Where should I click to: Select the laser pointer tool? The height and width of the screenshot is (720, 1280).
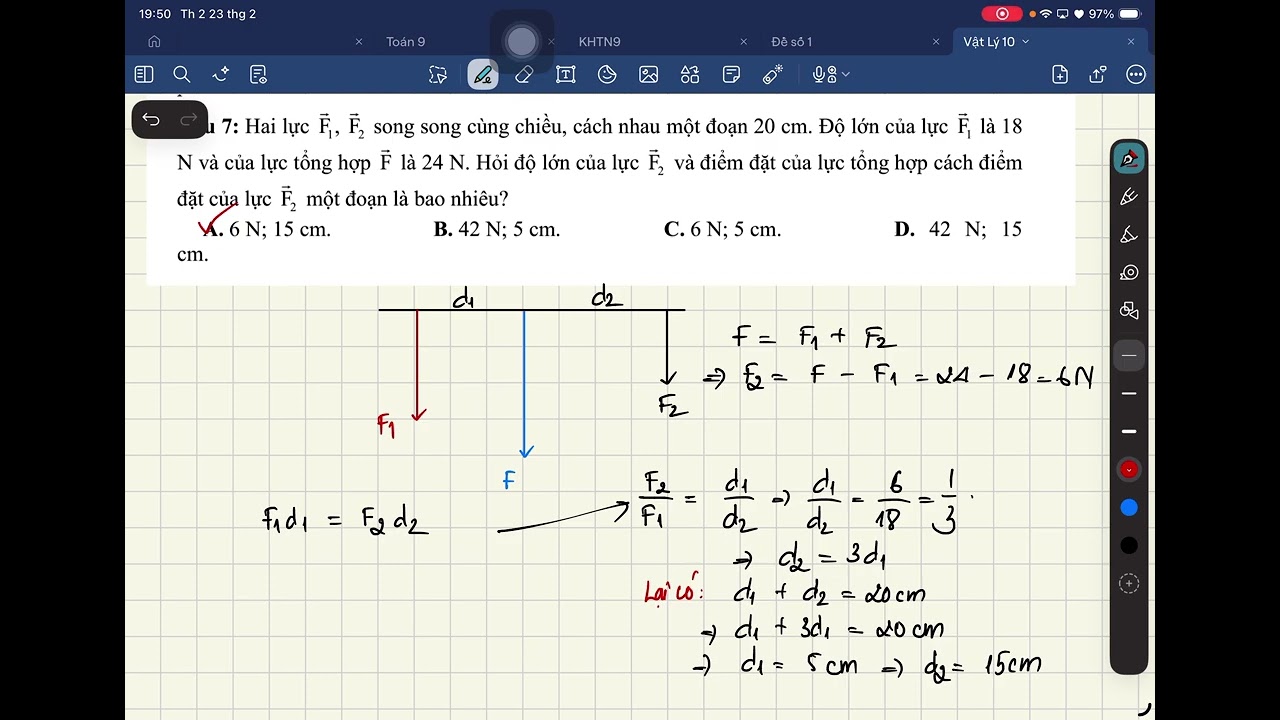point(773,74)
